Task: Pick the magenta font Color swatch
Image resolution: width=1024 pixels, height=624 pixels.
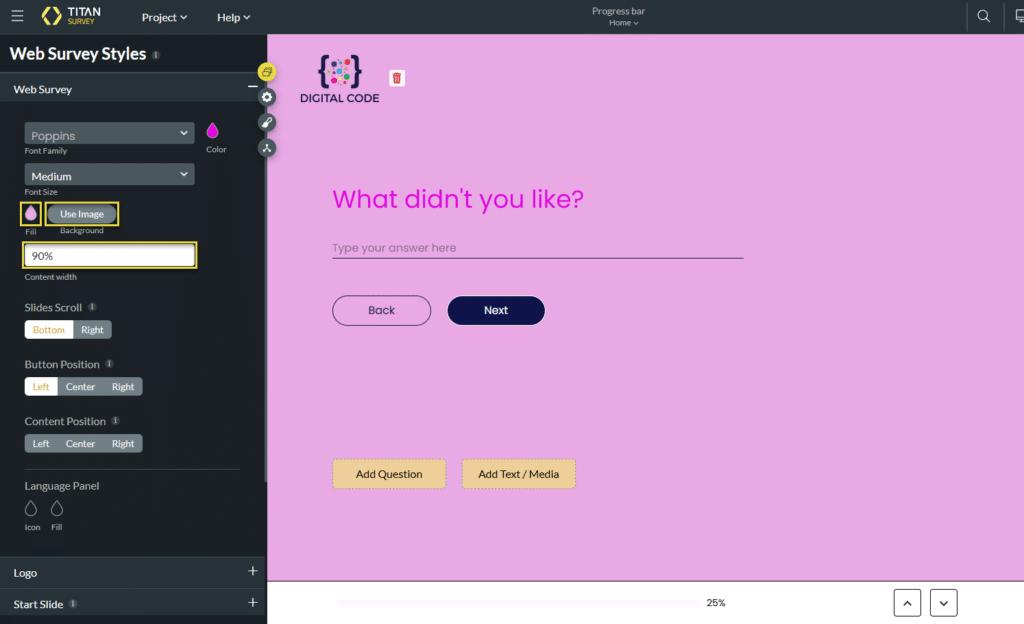Action: pyautogui.click(x=213, y=131)
